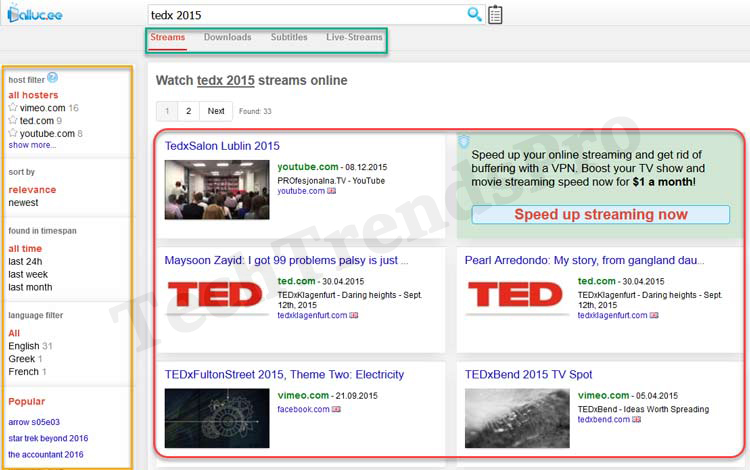Click TEDxFultonStreet video thumbnail
750x470 pixels.
217,418
